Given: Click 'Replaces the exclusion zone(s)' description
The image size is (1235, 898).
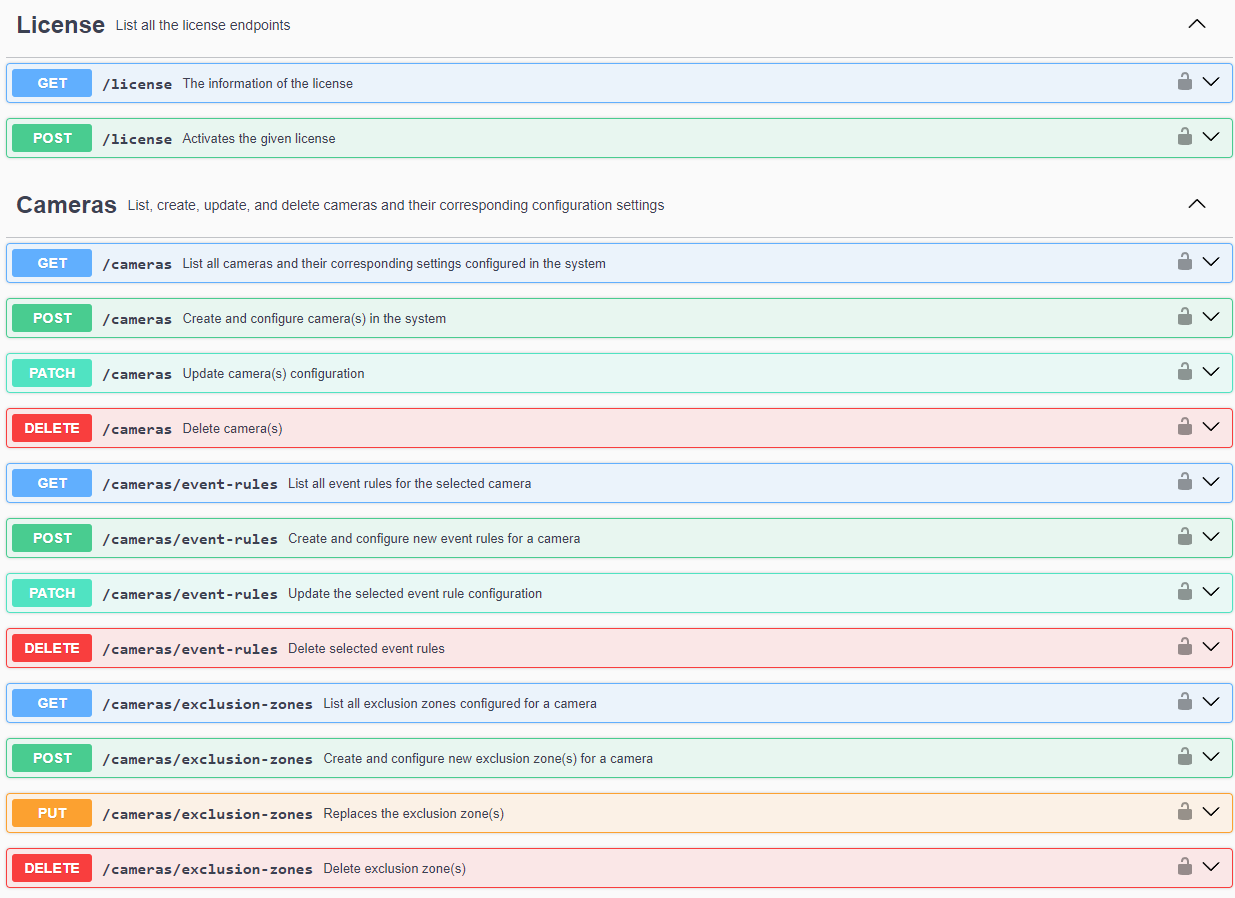Looking at the screenshot, I should point(414,813).
